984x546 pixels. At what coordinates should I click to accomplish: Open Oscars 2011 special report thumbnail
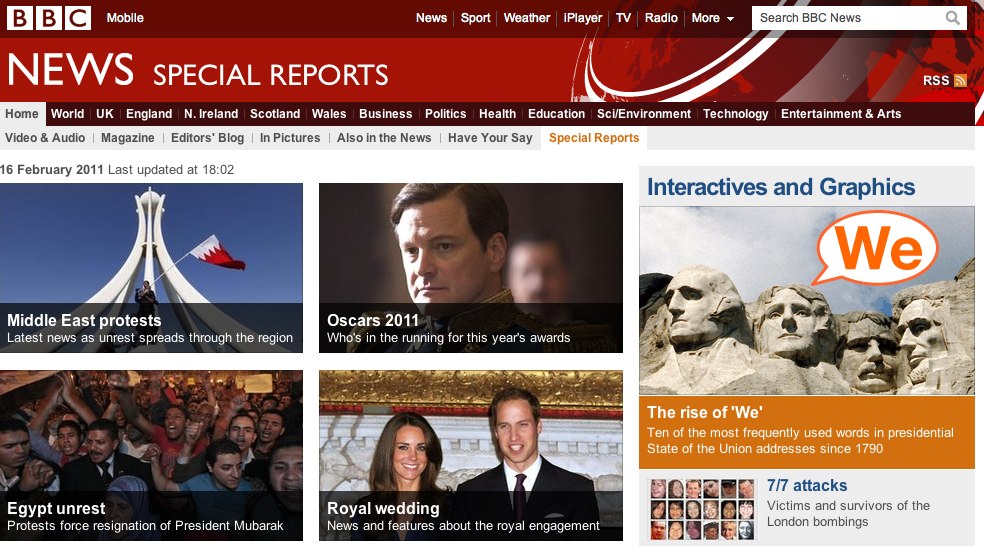[x=470, y=243]
